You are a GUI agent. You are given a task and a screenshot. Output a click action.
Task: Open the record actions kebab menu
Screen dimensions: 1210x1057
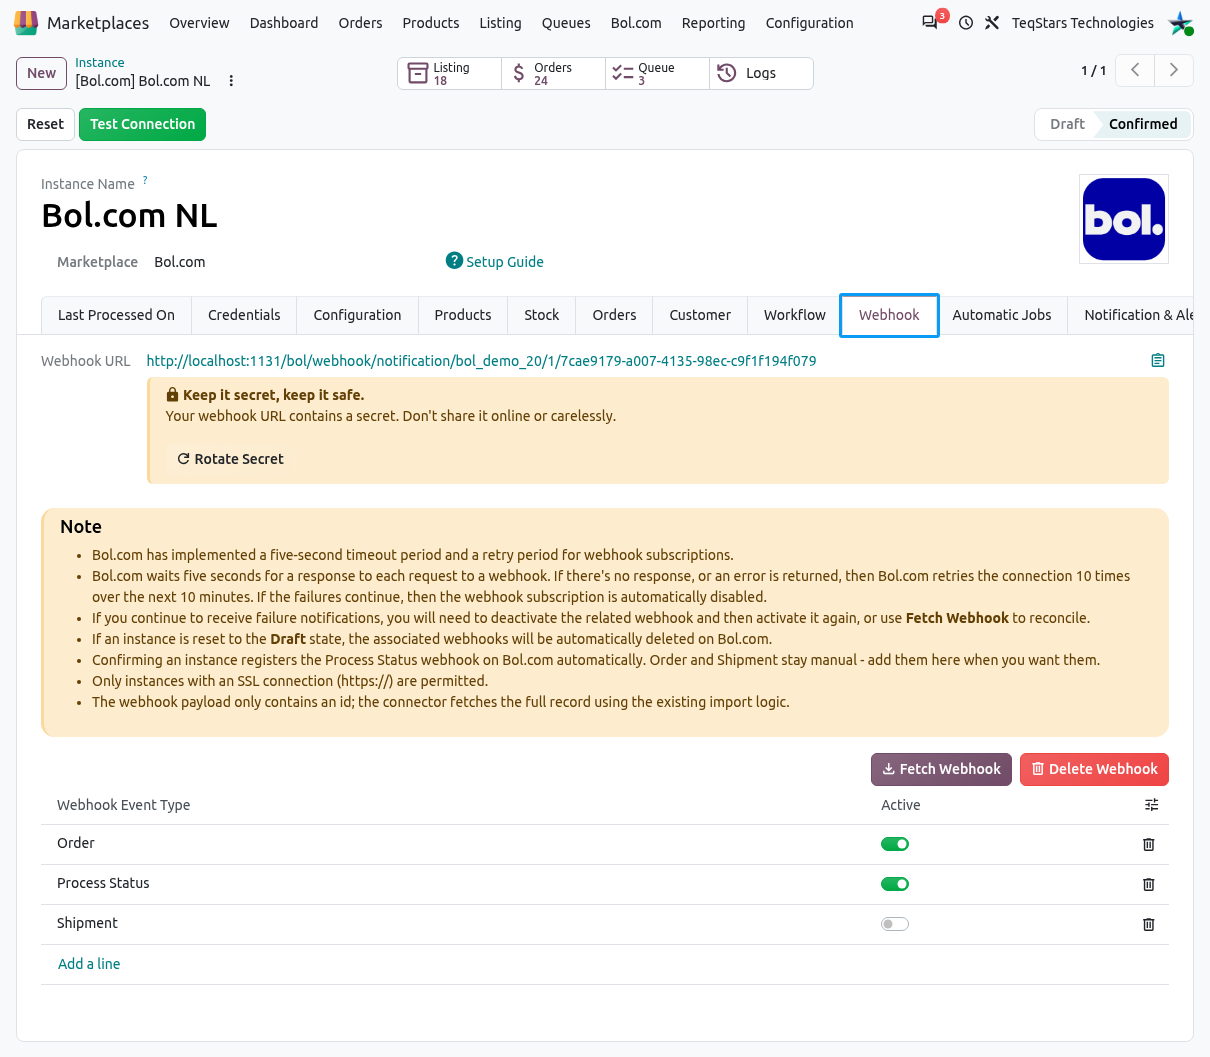tap(231, 81)
